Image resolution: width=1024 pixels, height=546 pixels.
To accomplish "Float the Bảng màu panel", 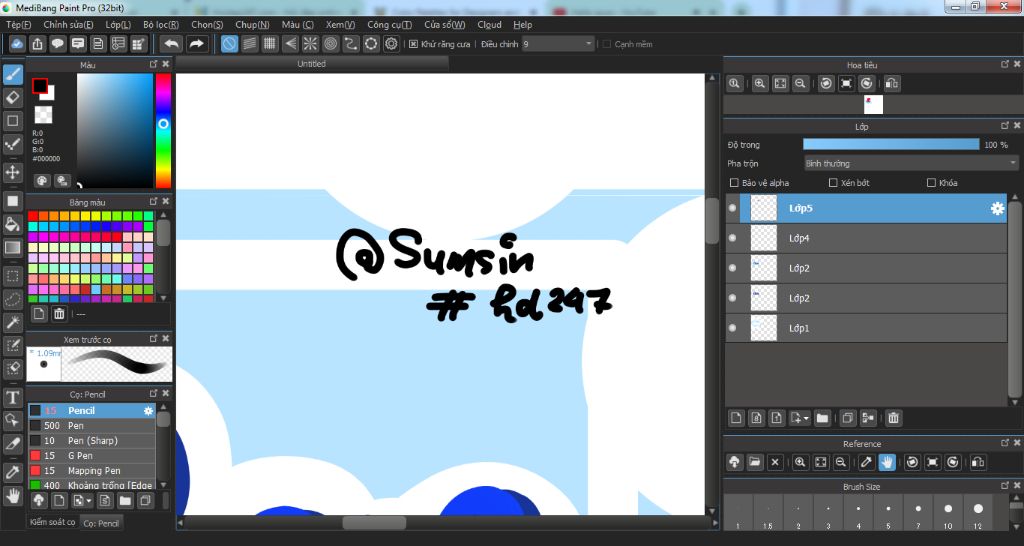I will click(x=153, y=201).
